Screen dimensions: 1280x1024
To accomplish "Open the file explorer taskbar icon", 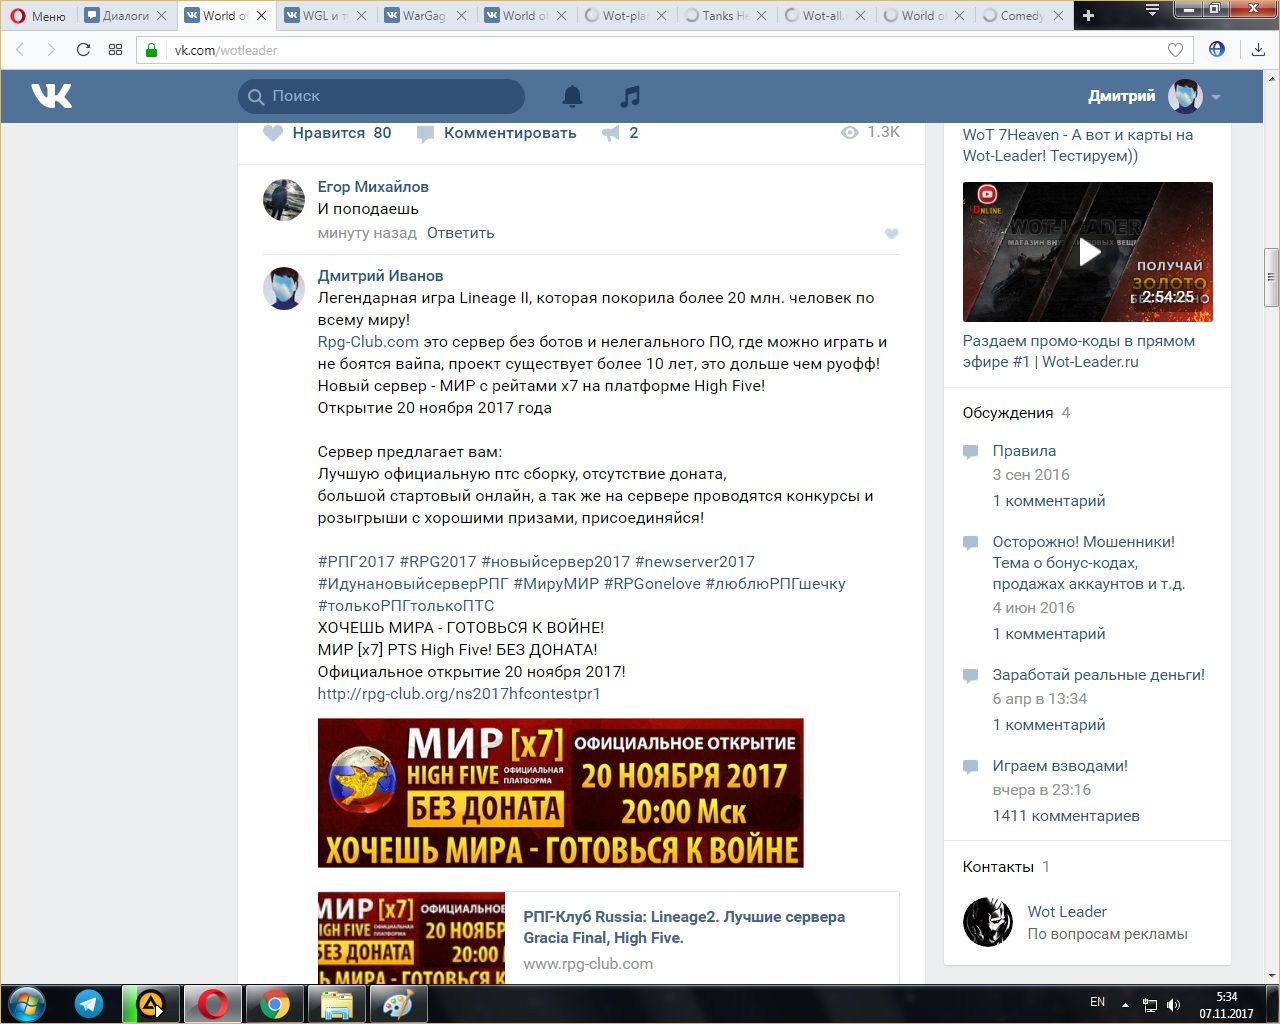I will click(x=336, y=1004).
